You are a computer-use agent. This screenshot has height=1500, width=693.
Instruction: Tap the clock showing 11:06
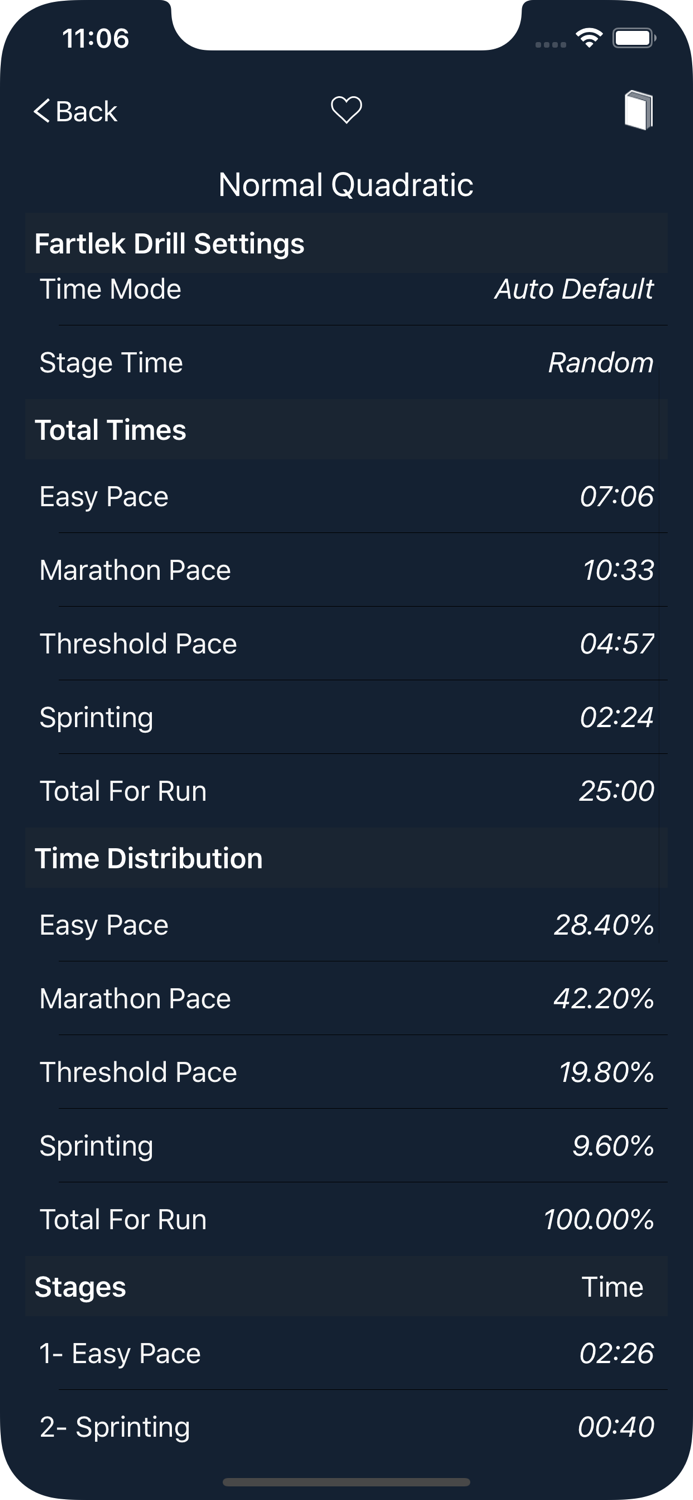tap(98, 39)
